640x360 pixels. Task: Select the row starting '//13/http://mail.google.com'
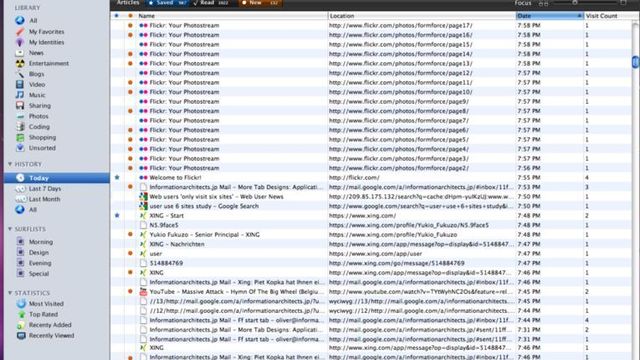click(371, 301)
